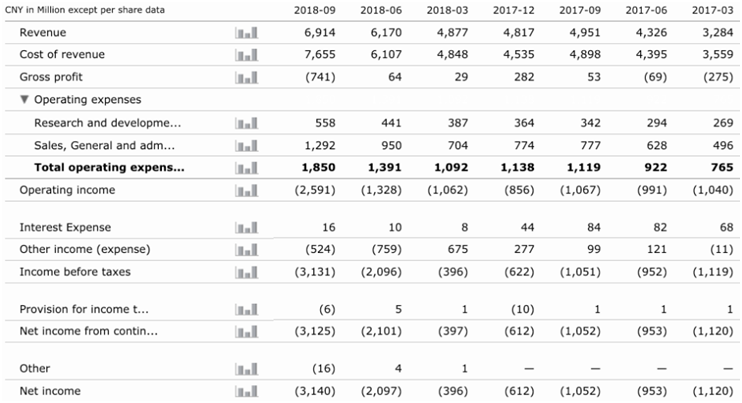742x403 pixels.
Task: Click Provision for income taxes chart icon
Action: point(246,310)
